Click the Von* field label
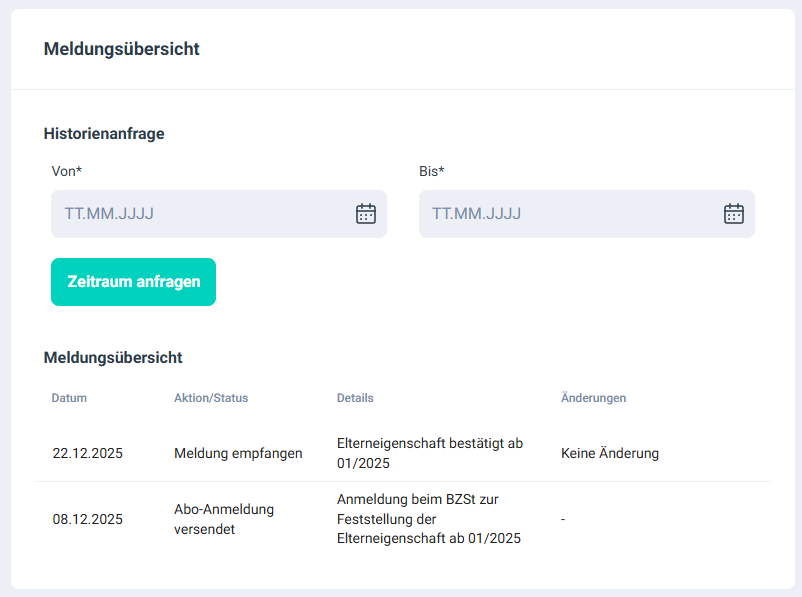Image resolution: width=802 pixels, height=597 pixels. [x=67, y=171]
